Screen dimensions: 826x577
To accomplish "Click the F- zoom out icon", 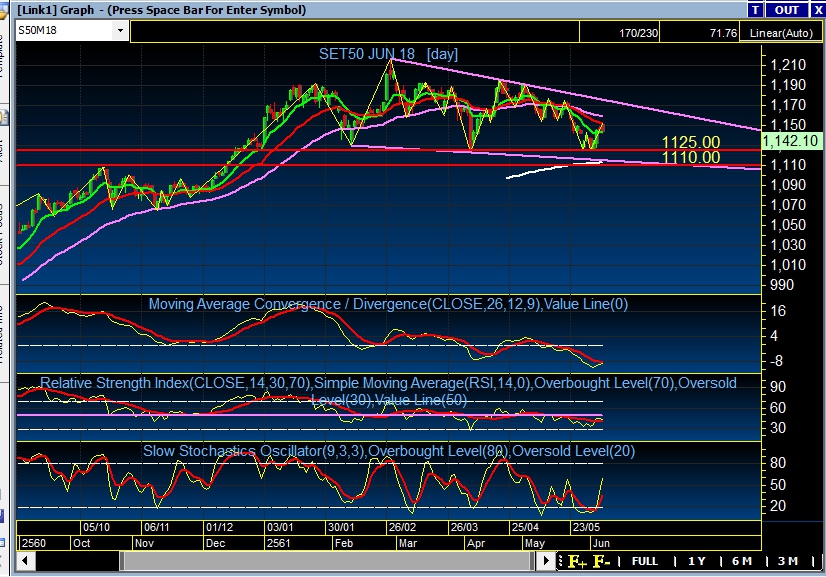I will tap(602, 562).
